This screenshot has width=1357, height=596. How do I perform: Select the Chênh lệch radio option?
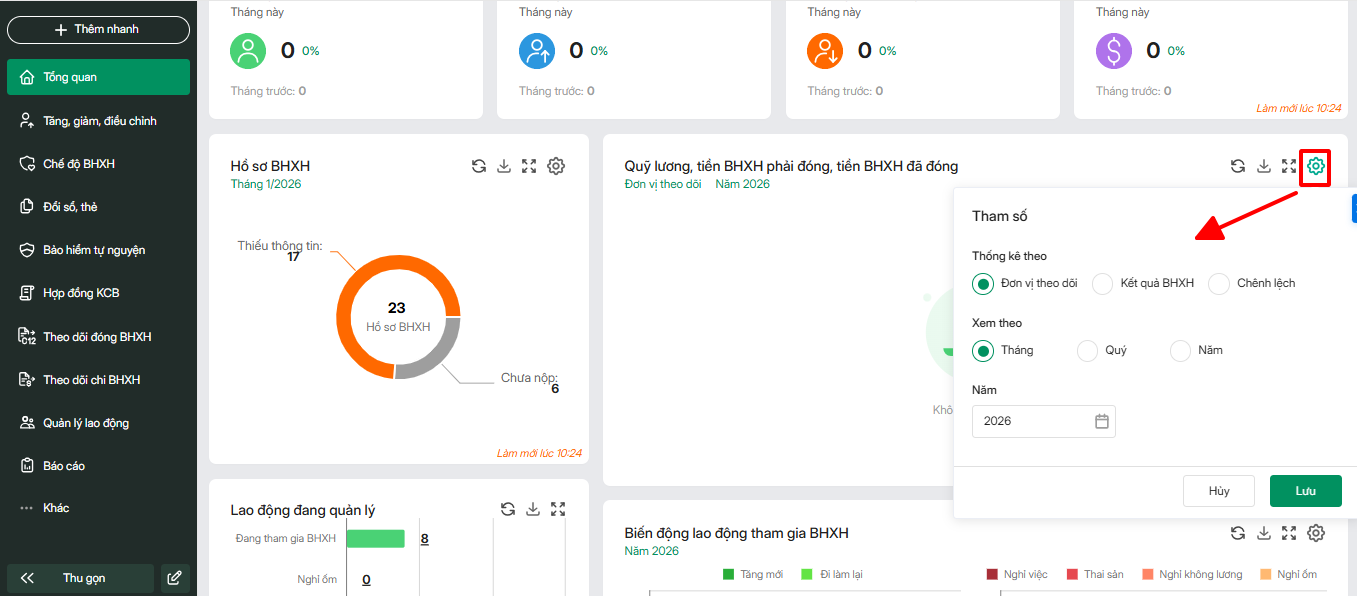click(x=1218, y=284)
